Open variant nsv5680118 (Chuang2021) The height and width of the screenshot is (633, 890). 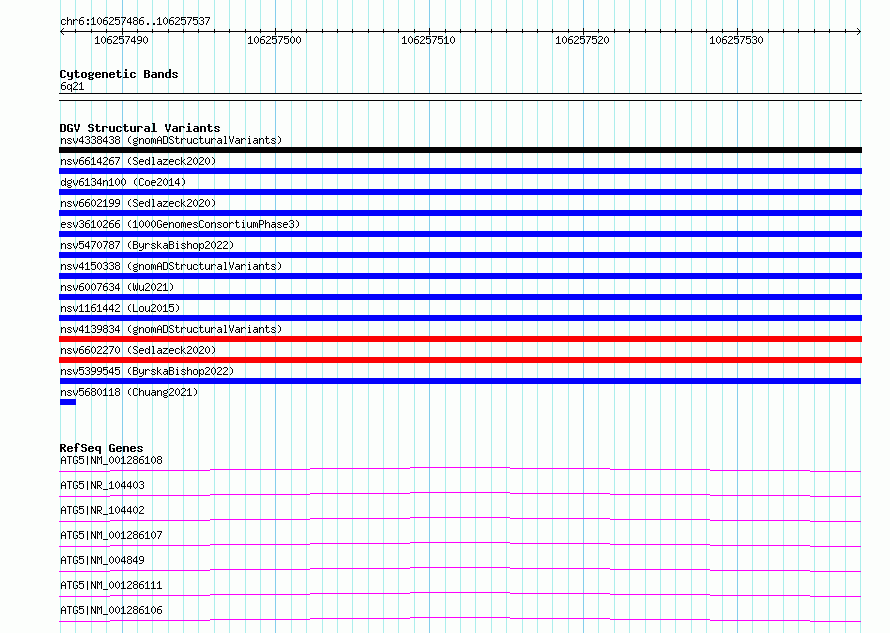click(129, 392)
